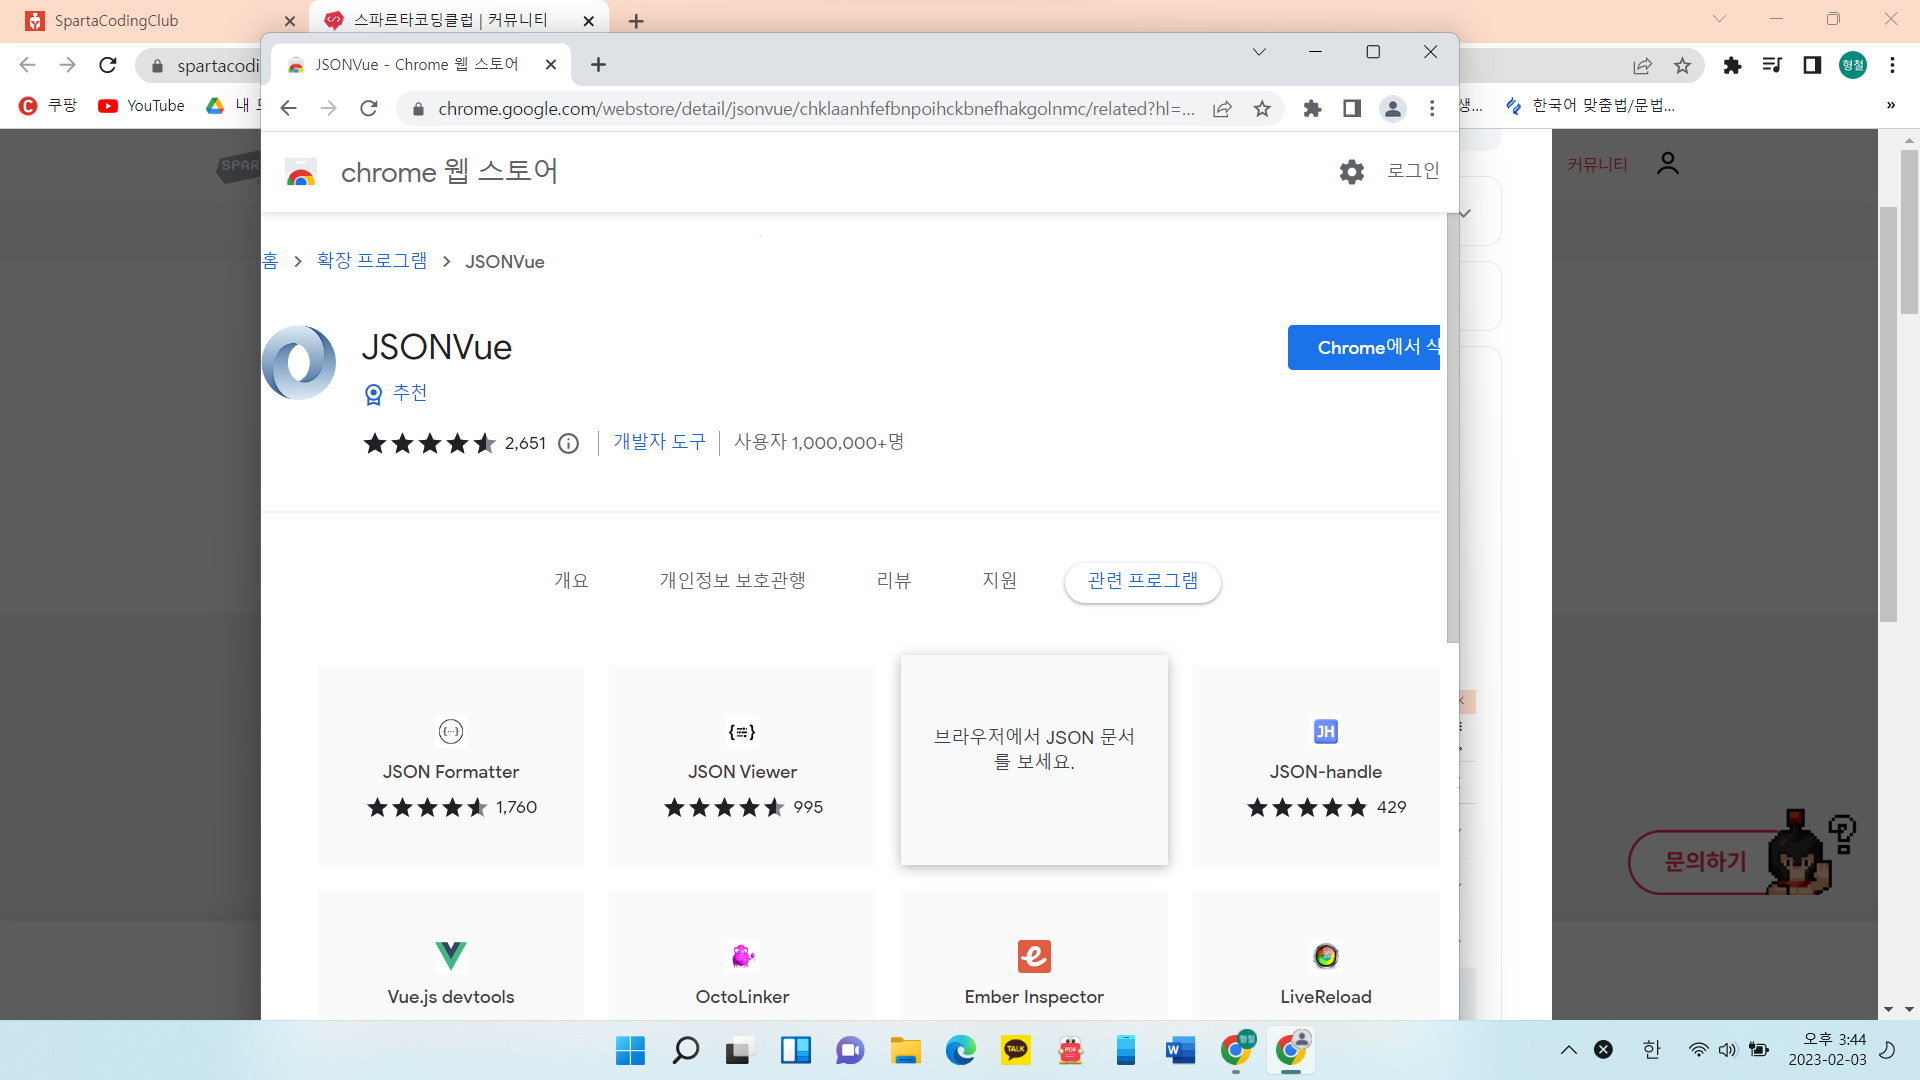This screenshot has width=1920, height=1080.
Task: Click the LiveReload extension icon
Action: [x=1326, y=956]
